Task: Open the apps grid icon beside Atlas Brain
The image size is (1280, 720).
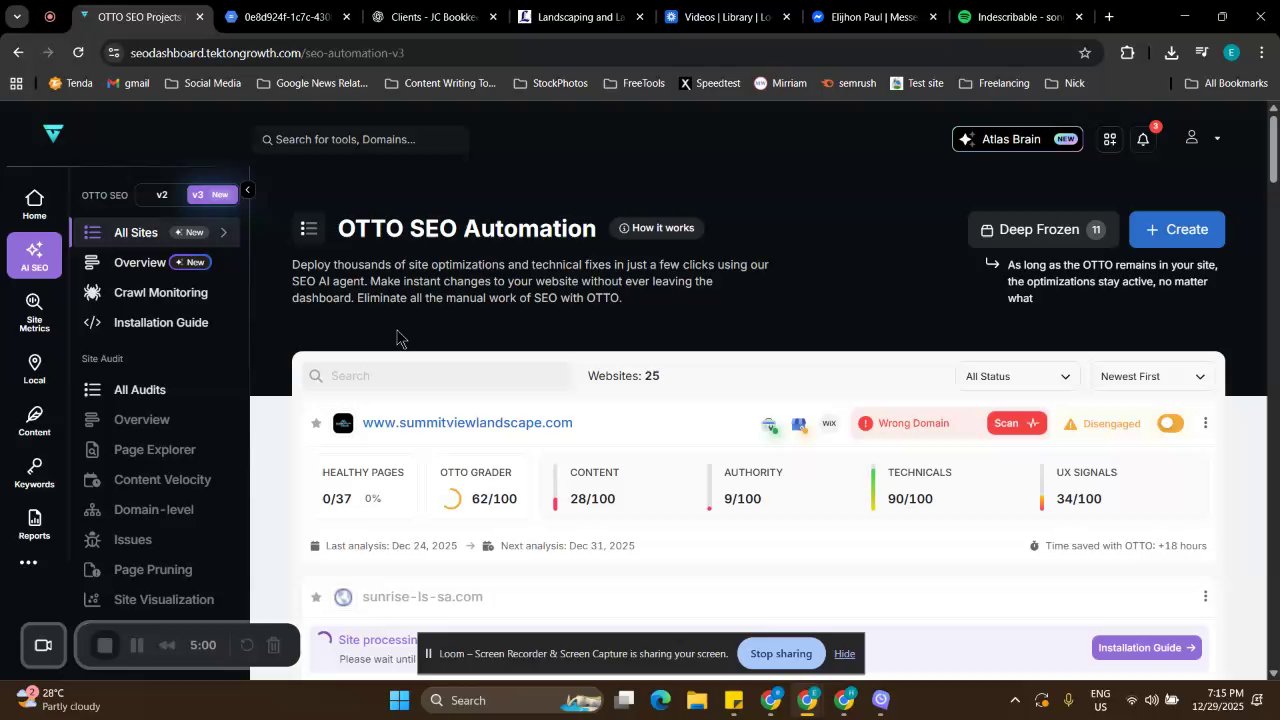Action: (x=1109, y=139)
